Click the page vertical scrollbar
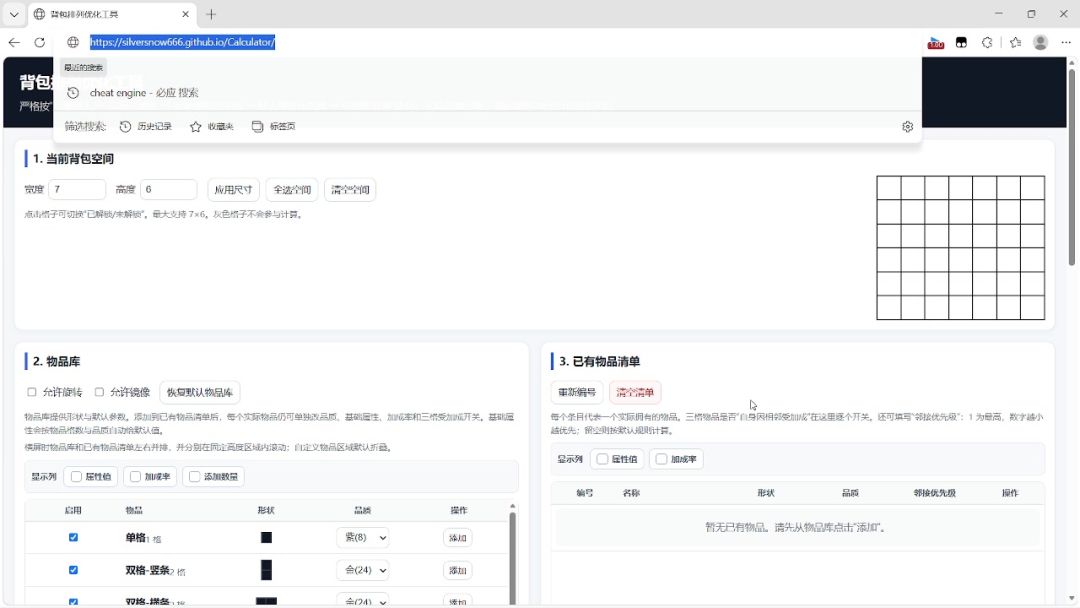Image resolution: width=1080 pixels, height=608 pixels. [x=1071, y=165]
